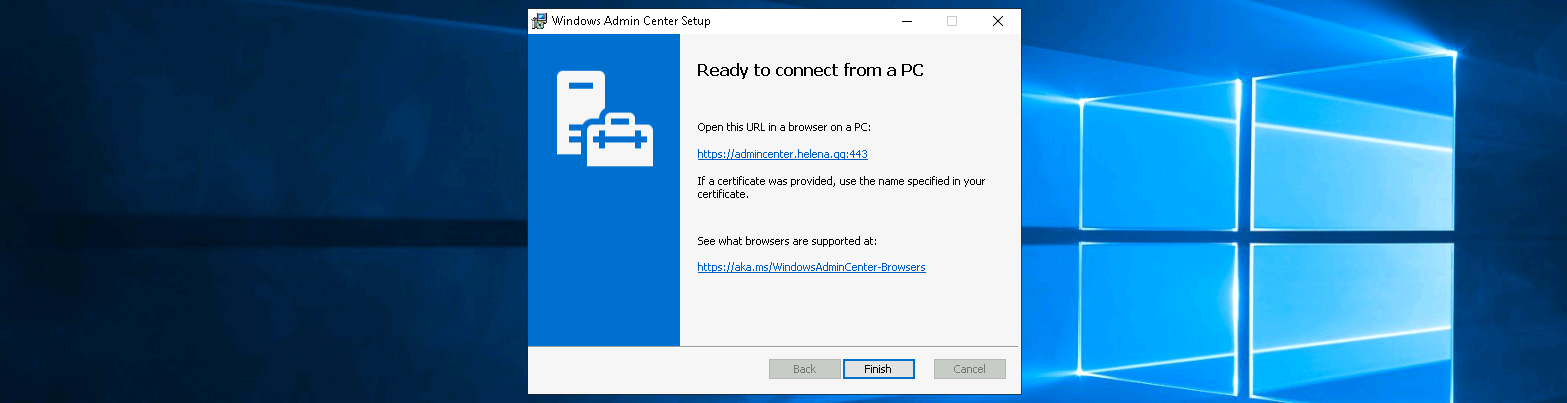Click the empty blue sidebar below the graphic
This screenshot has width=1567, height=403.
coord(603,270)
